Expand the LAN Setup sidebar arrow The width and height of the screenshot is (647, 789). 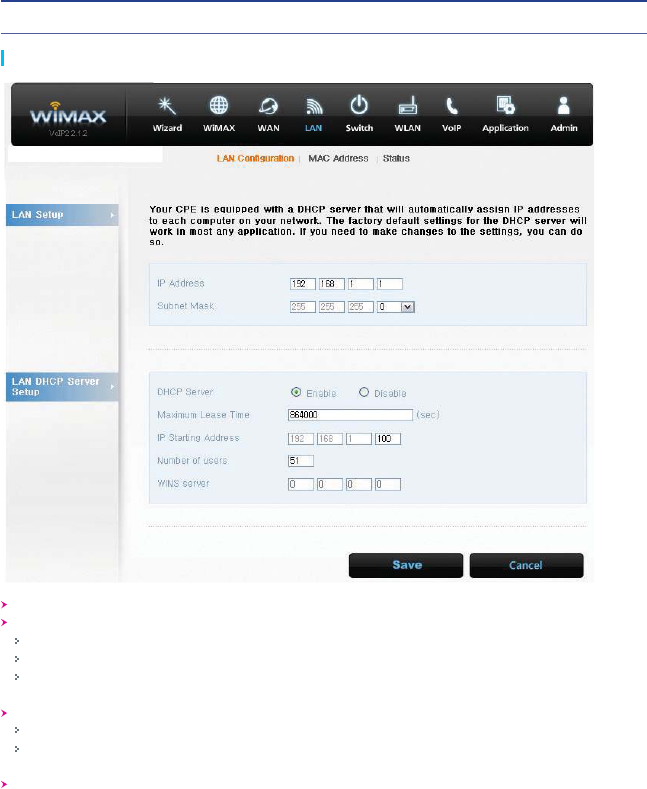tap(112, 215)
